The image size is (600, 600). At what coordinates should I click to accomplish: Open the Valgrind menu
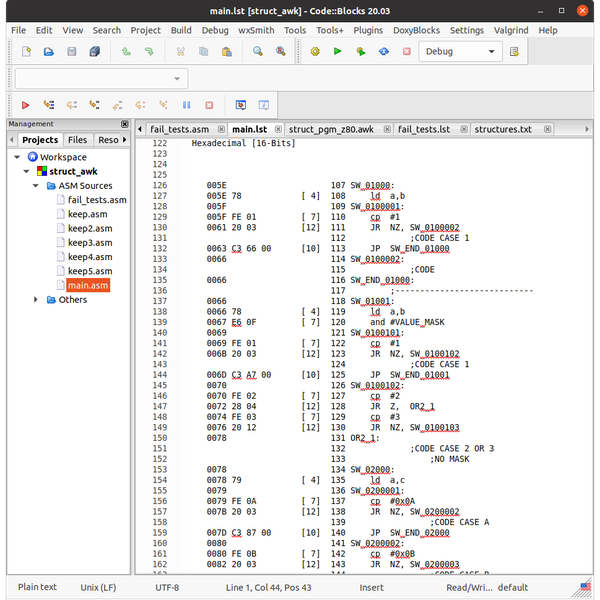(511, 30)
